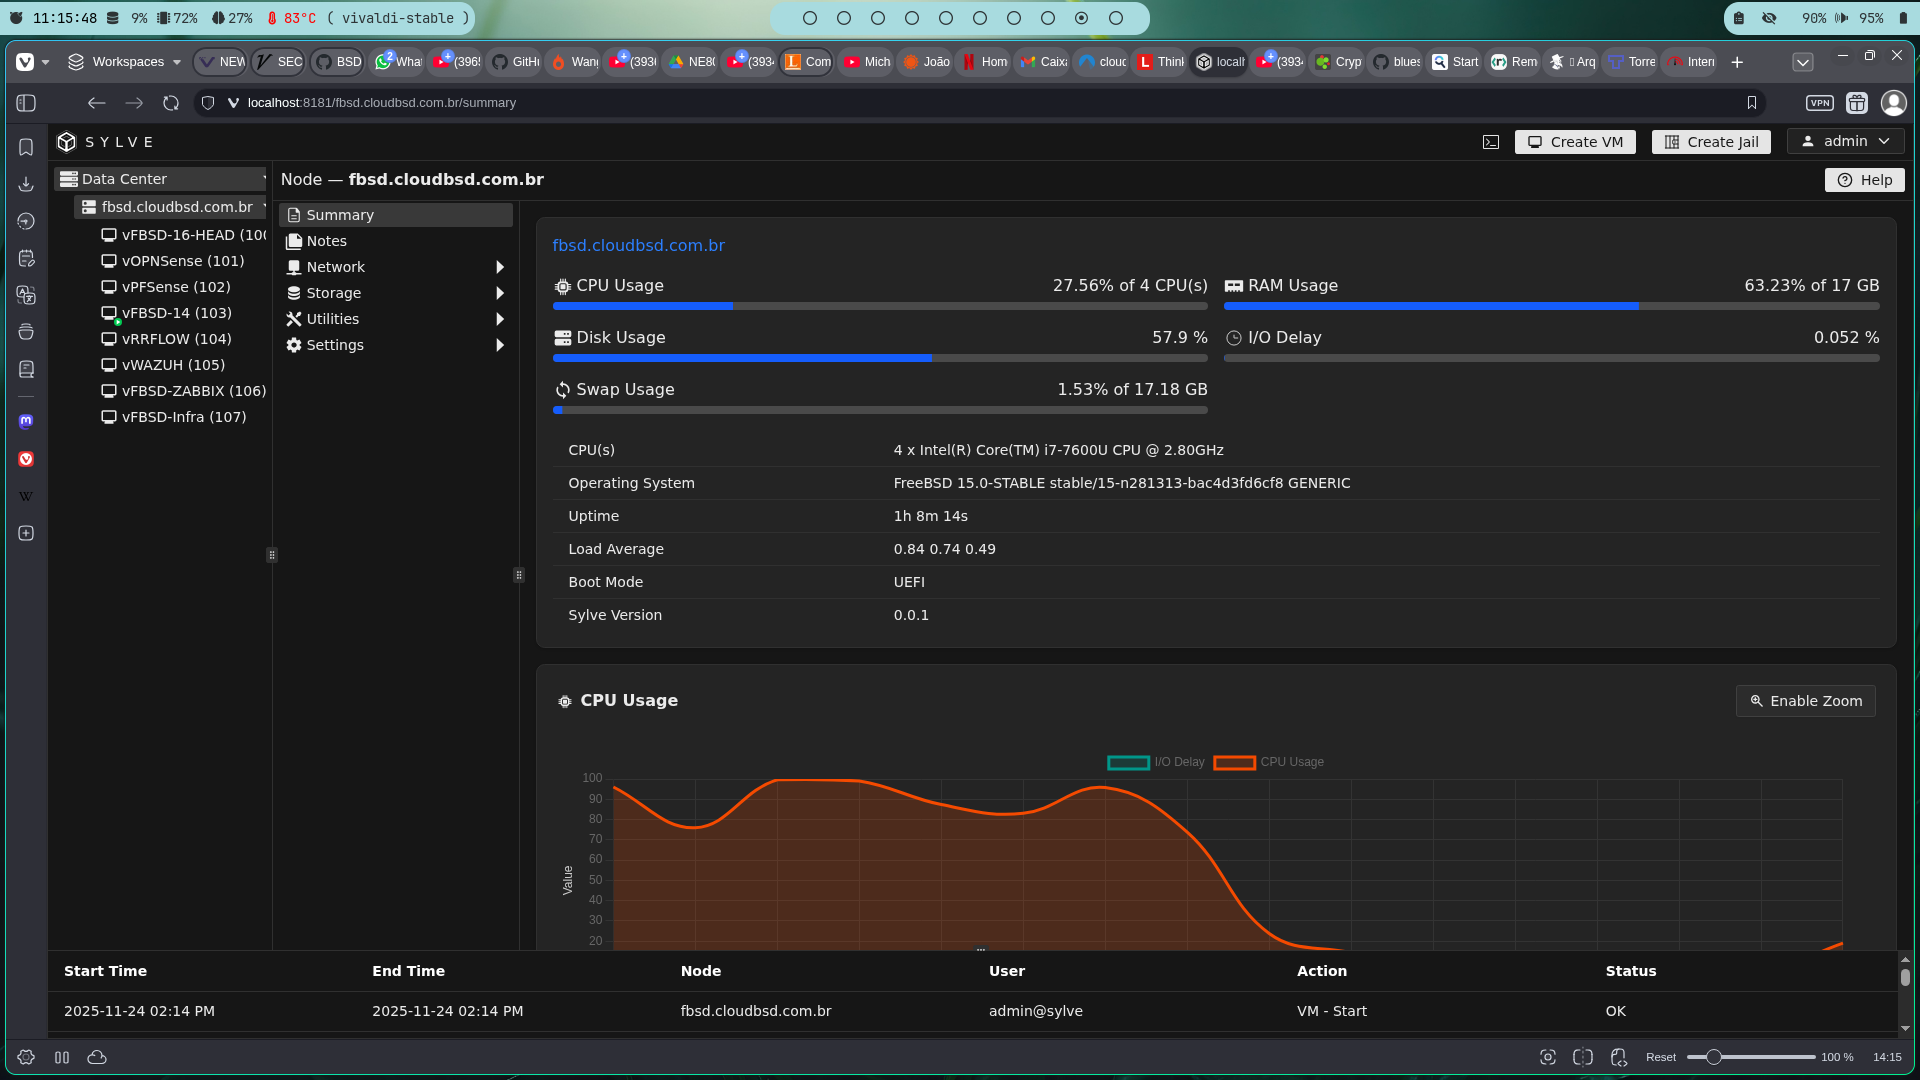Viewport: 1920px width, 1080px height.
Task: Click the Sylve cube logo icon
Action: (x=67, y=142)
